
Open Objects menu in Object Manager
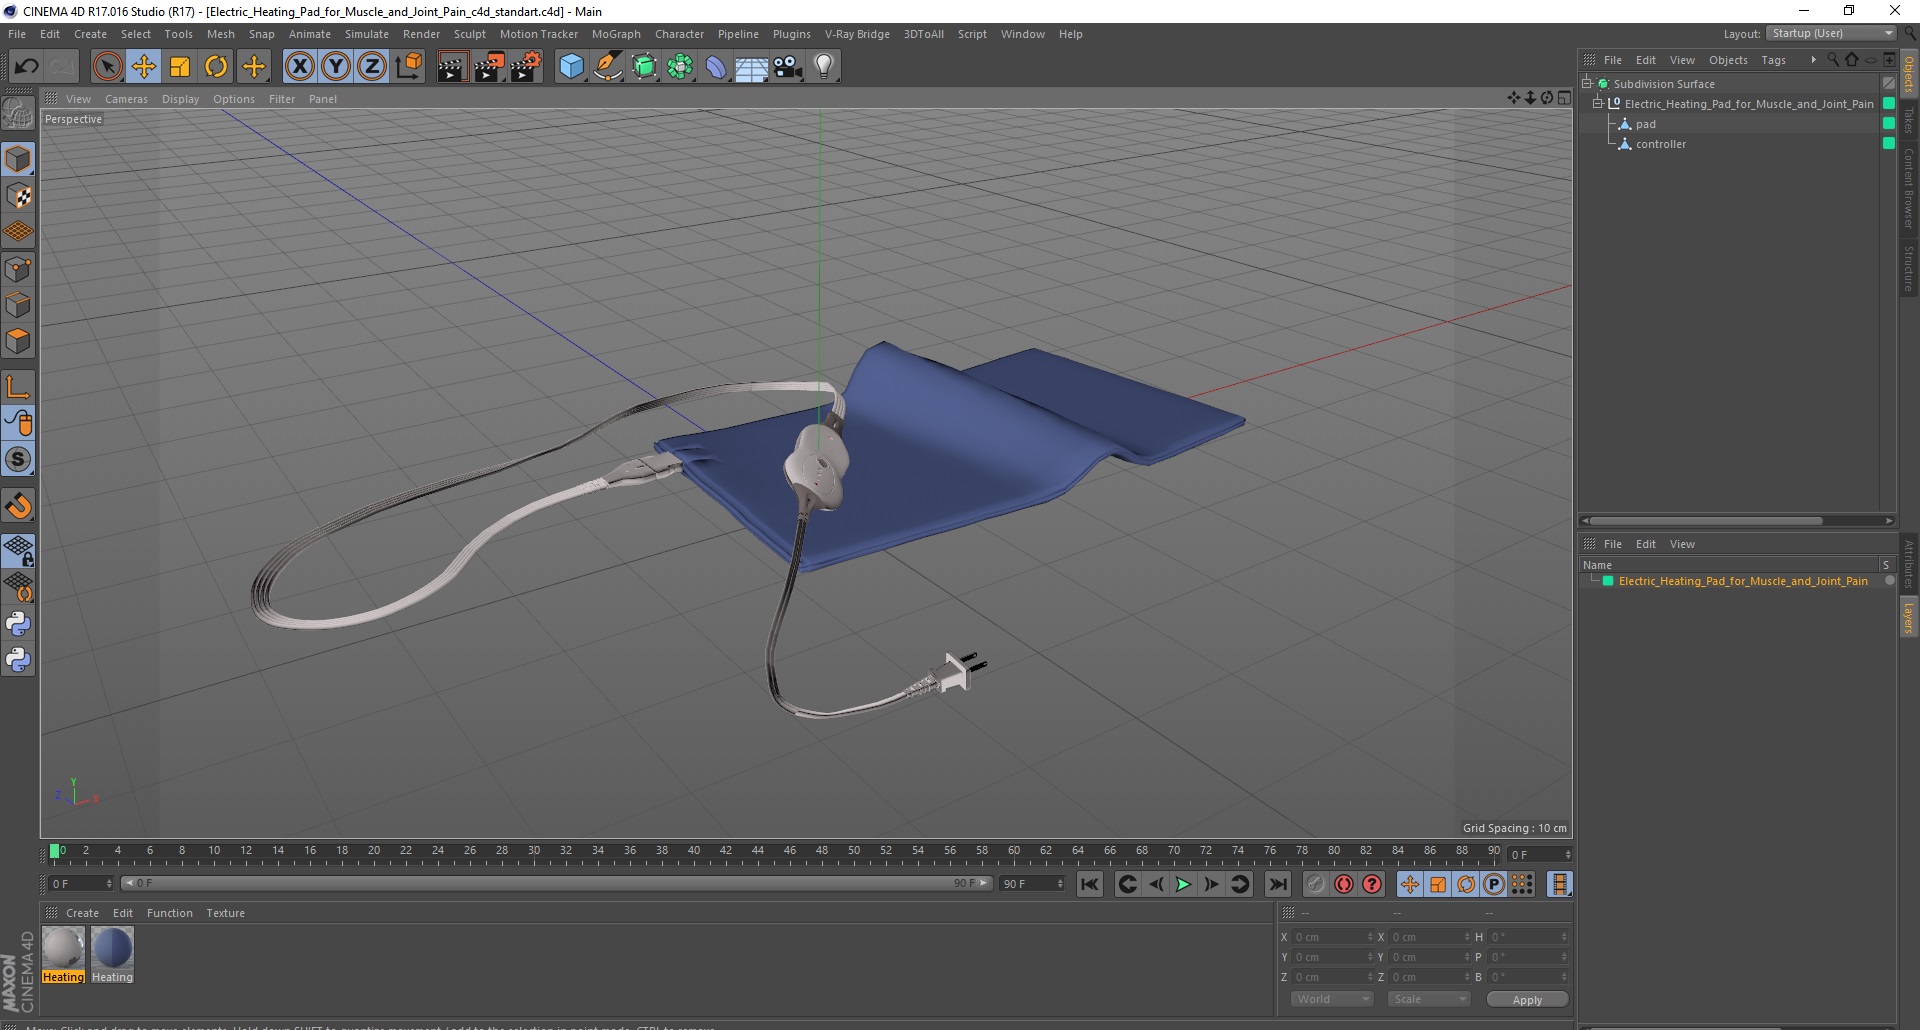coord(1728,60)
